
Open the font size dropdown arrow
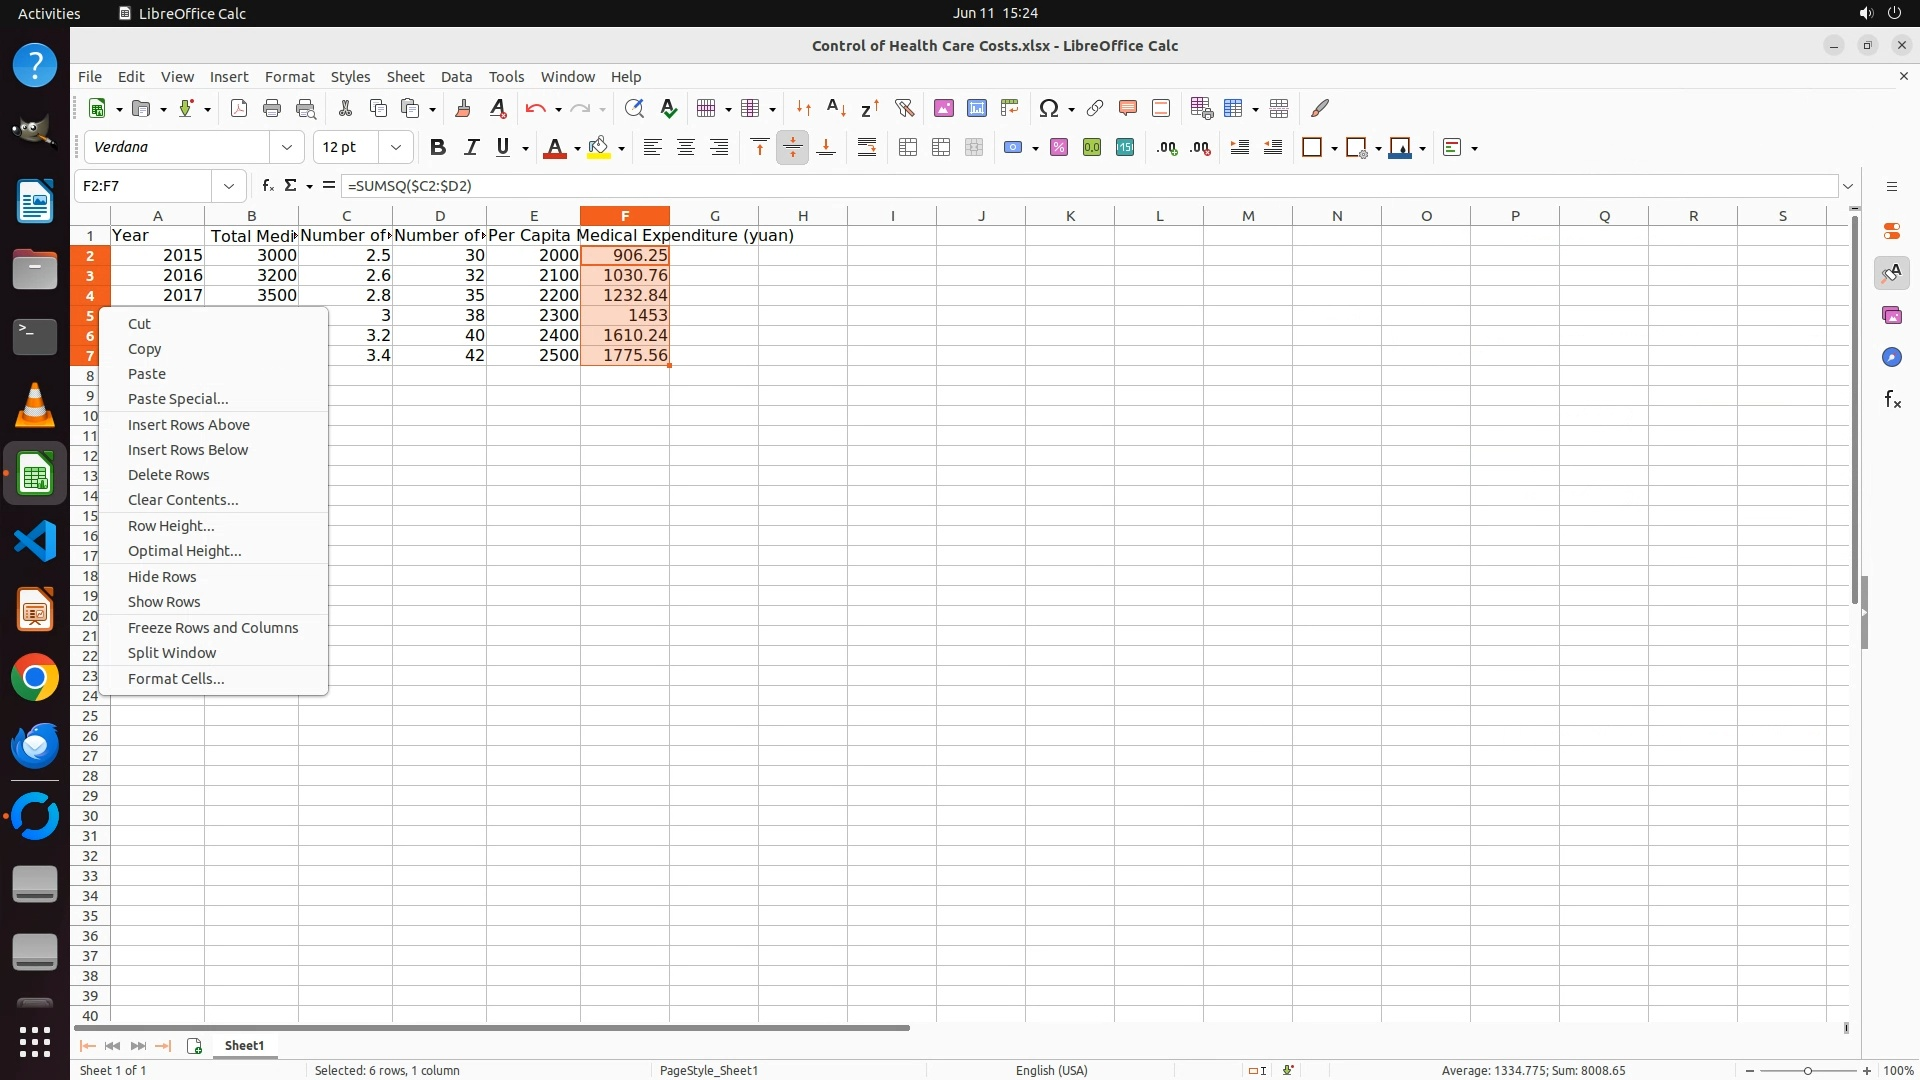coord(396,147)
